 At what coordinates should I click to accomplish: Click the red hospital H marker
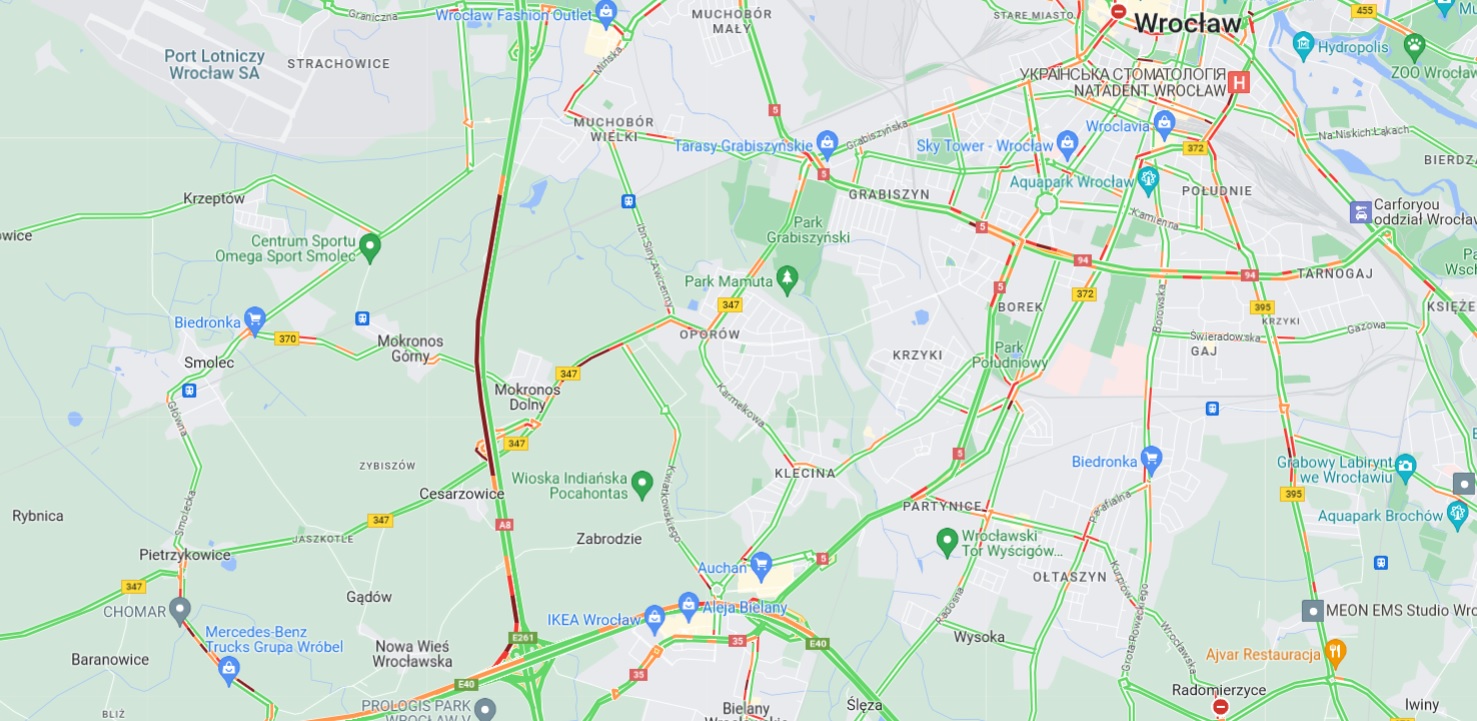(1240, 83)
